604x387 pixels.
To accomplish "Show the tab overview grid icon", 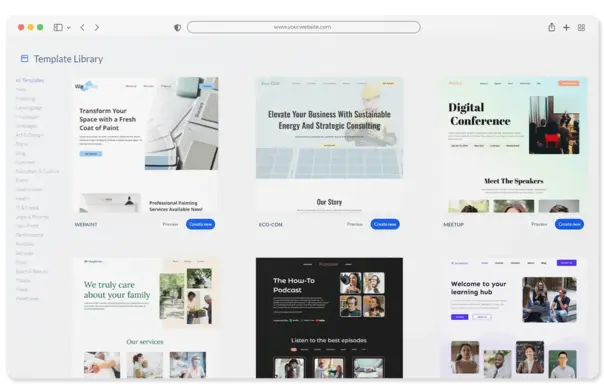I will pos(581,27).
